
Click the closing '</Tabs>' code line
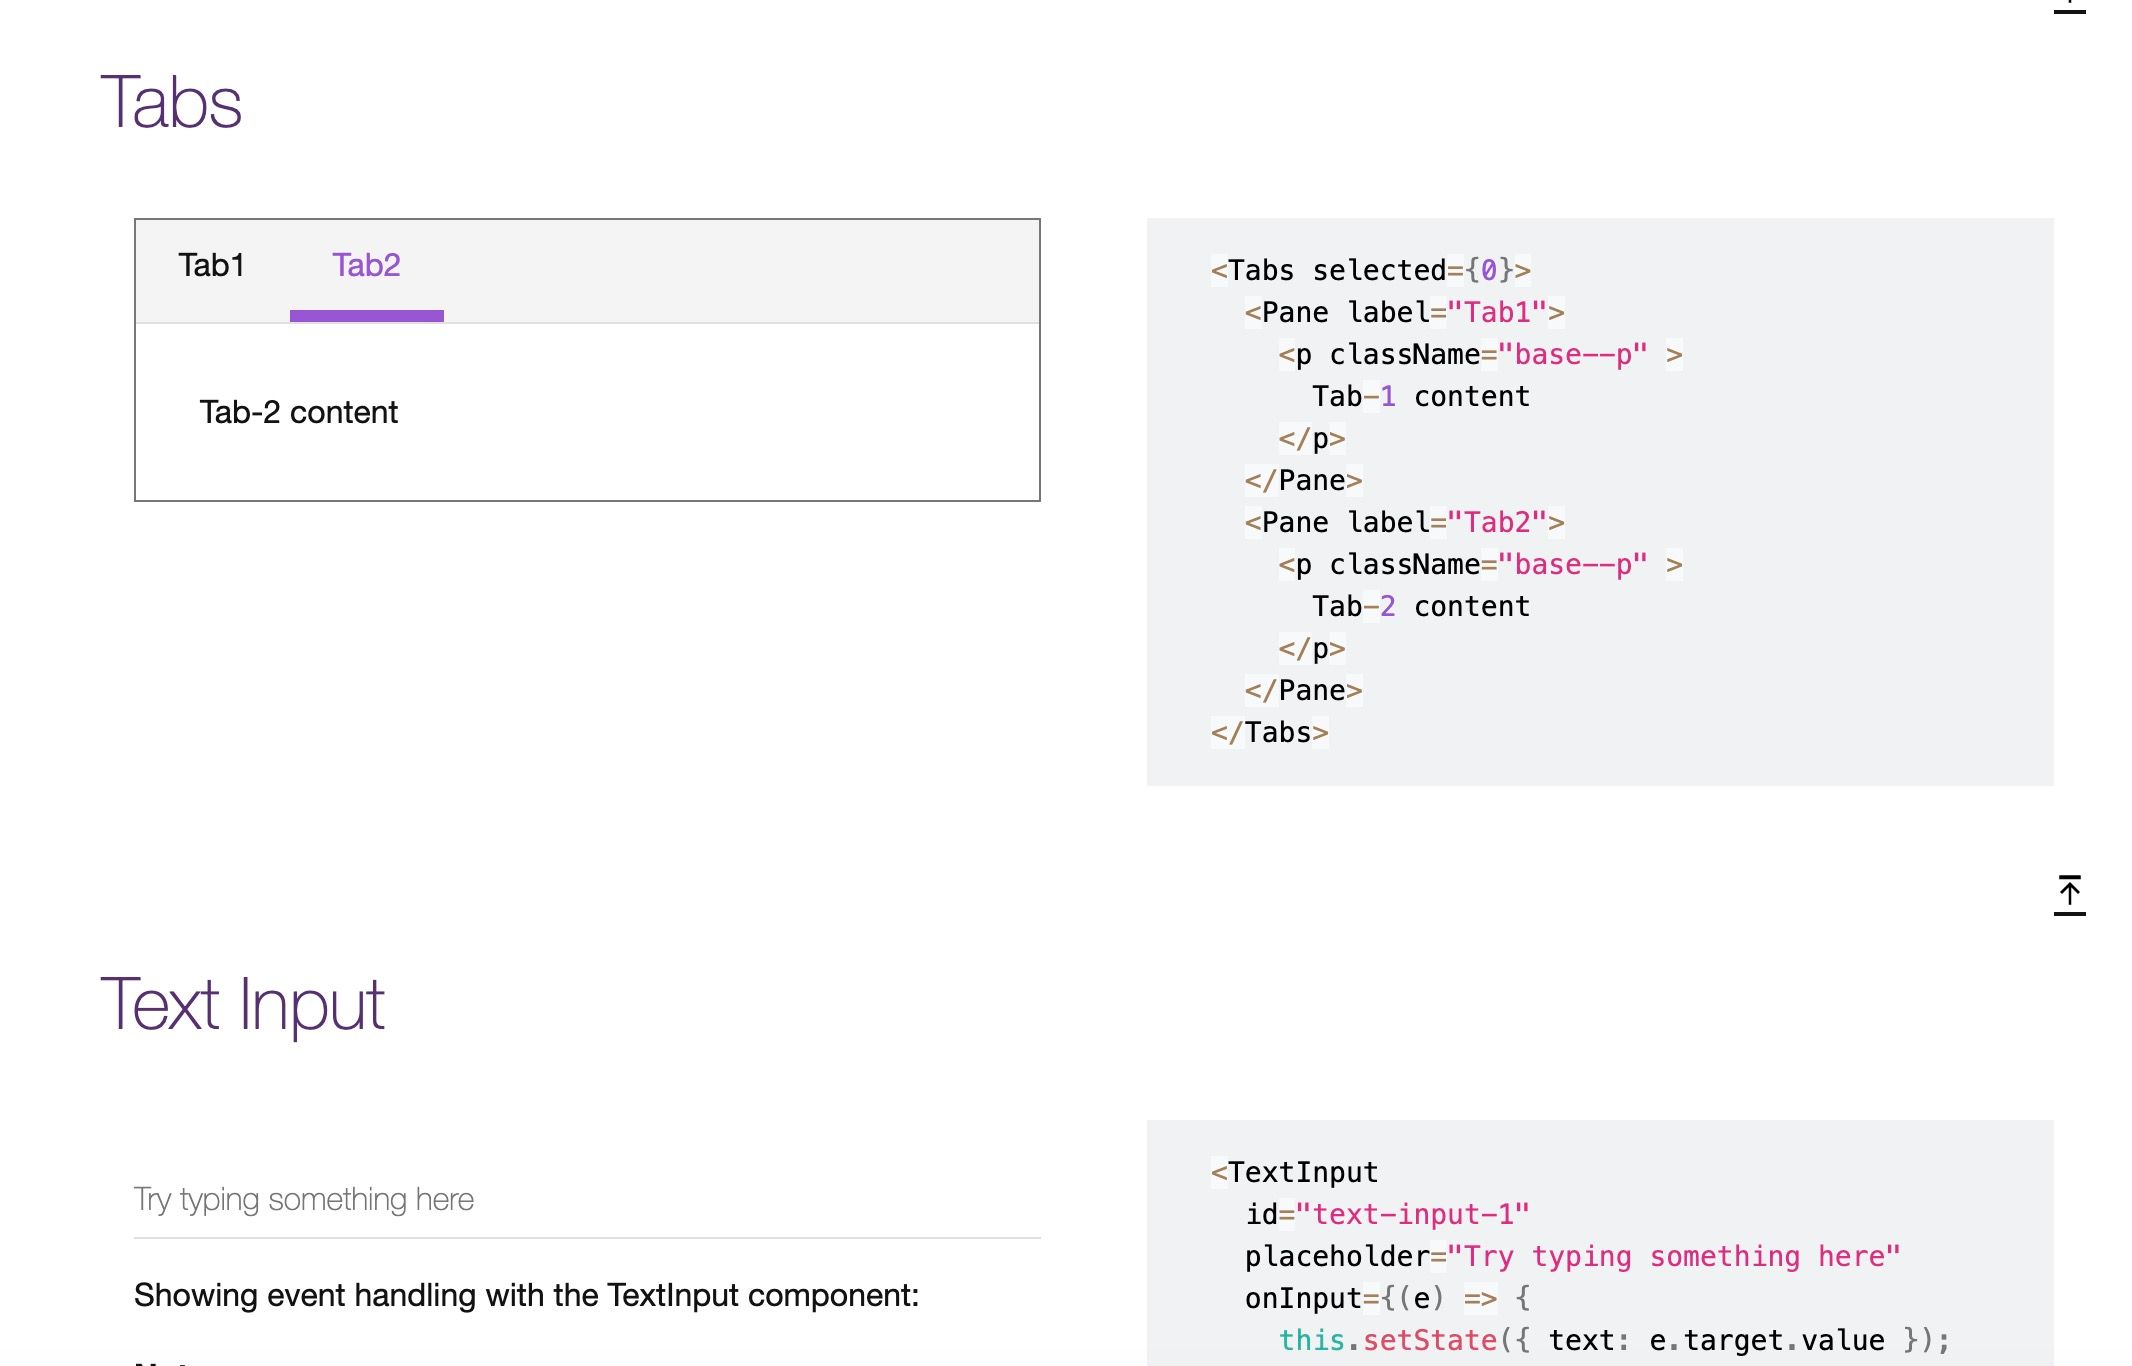pyautogui.click(x=1269, y=733)
